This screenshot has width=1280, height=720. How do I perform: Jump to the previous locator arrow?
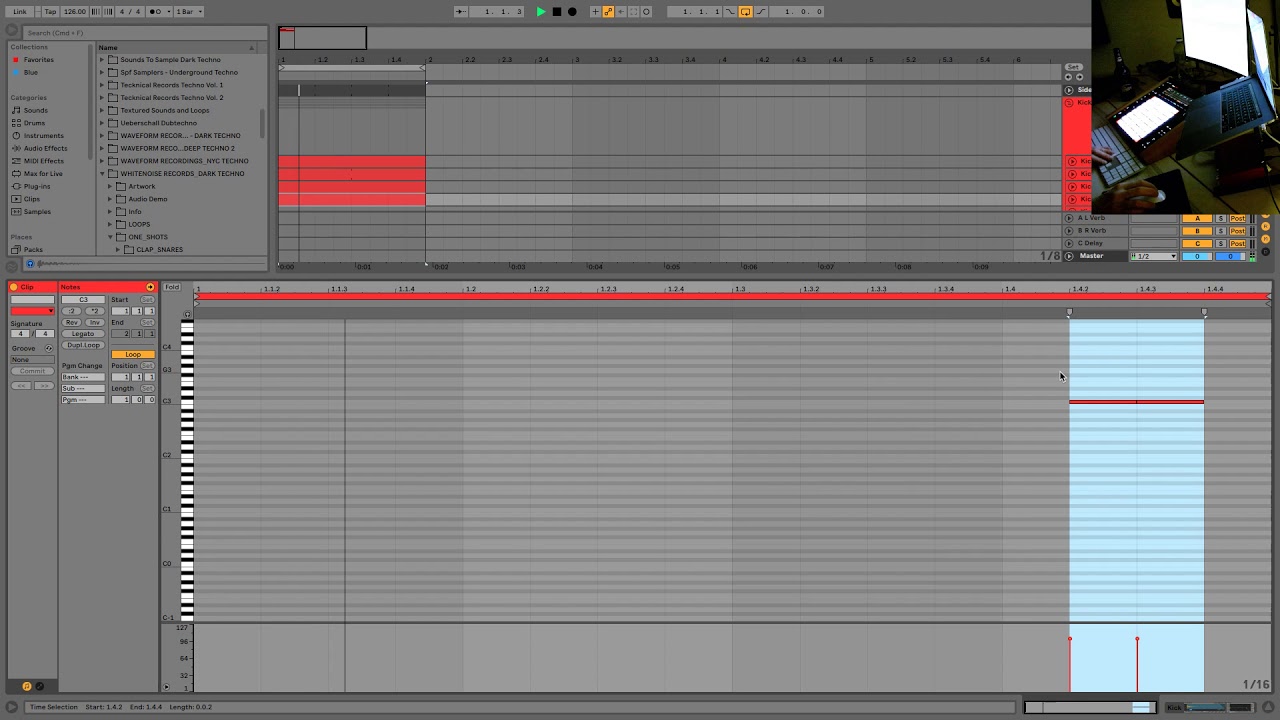coord(1068,77)
